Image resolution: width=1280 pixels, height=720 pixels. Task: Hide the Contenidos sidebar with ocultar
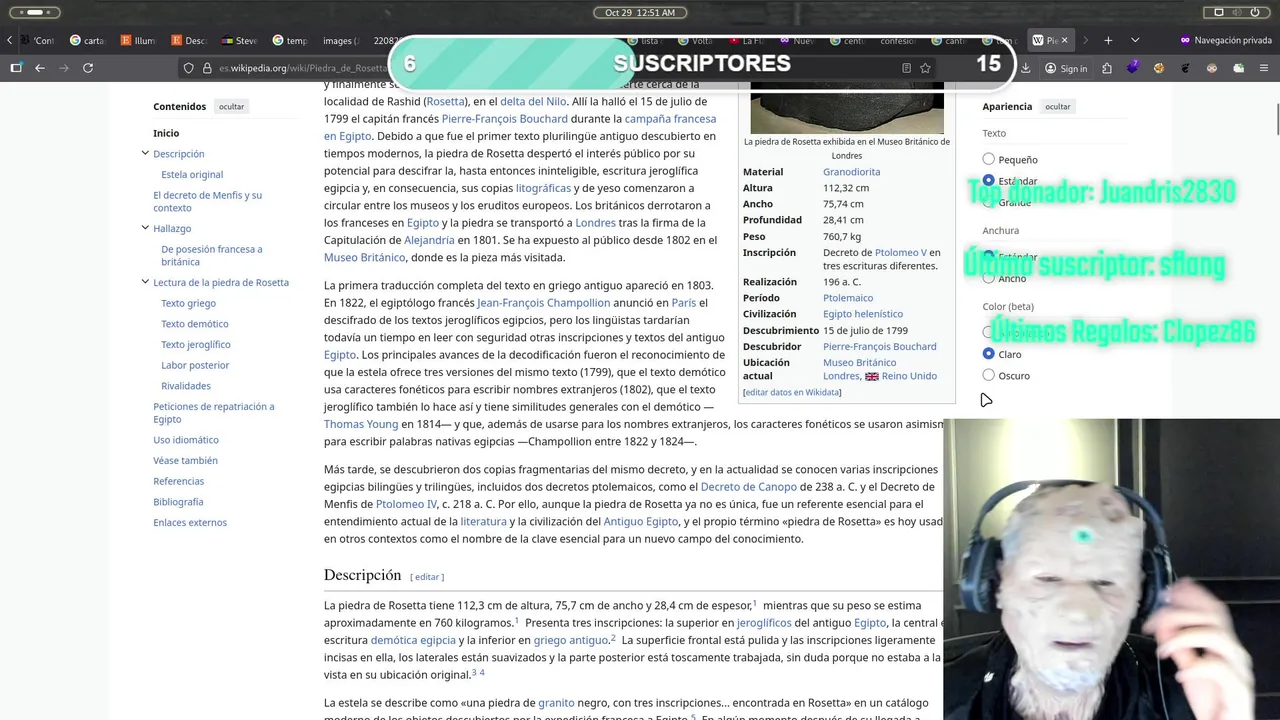click(x=231, y=106)
